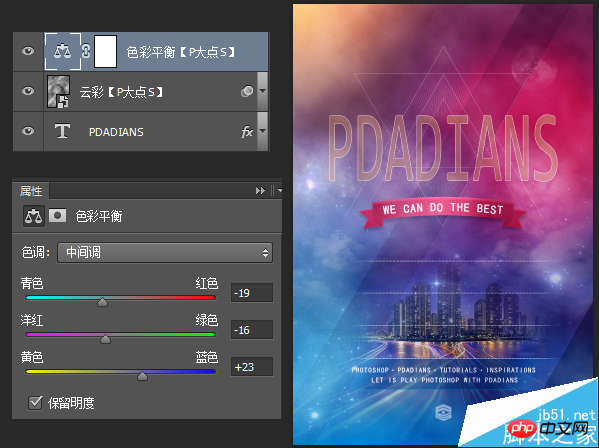
Task: Select the PDADIANS layer name
Action: click(x=116, y=132)
